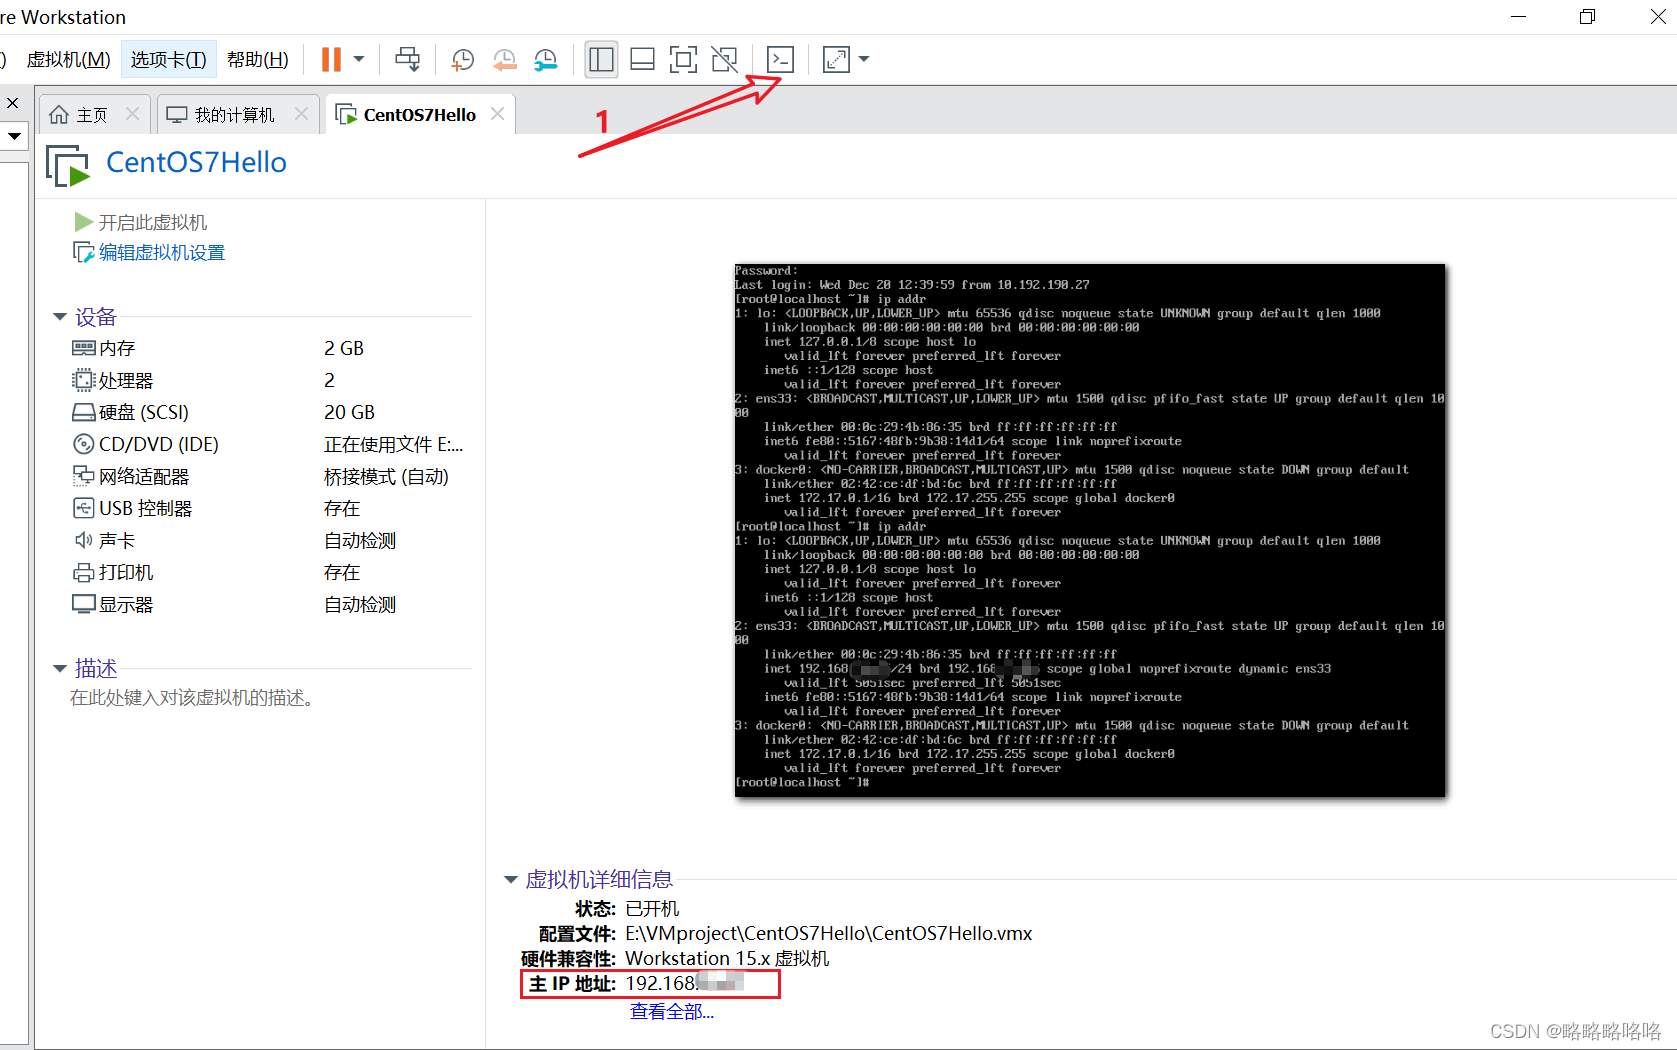Viewport: 1677px width, 1050px height.
Task: Open the 虚拟机(M) menu
Action: click(x=67, y=59)
